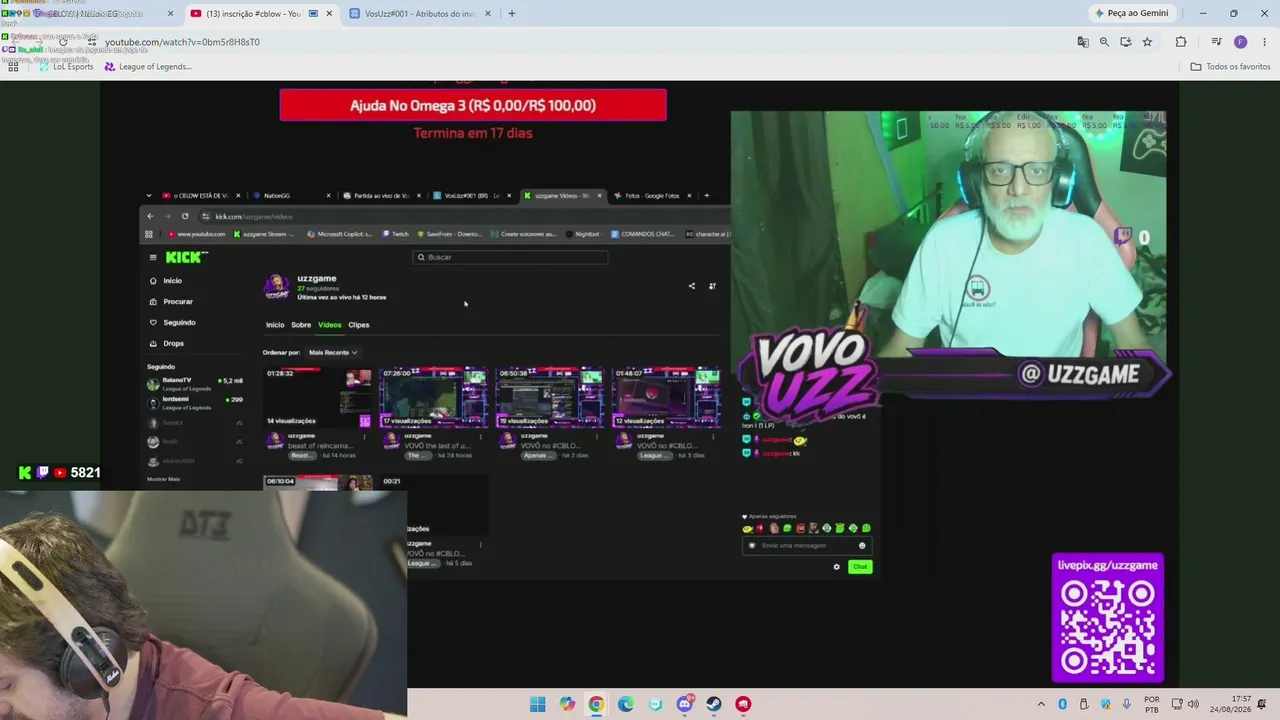The height and width of the screenshot is (720, 1280).
Task: Open lordsemi in the Kick following list
Action: 195,403
